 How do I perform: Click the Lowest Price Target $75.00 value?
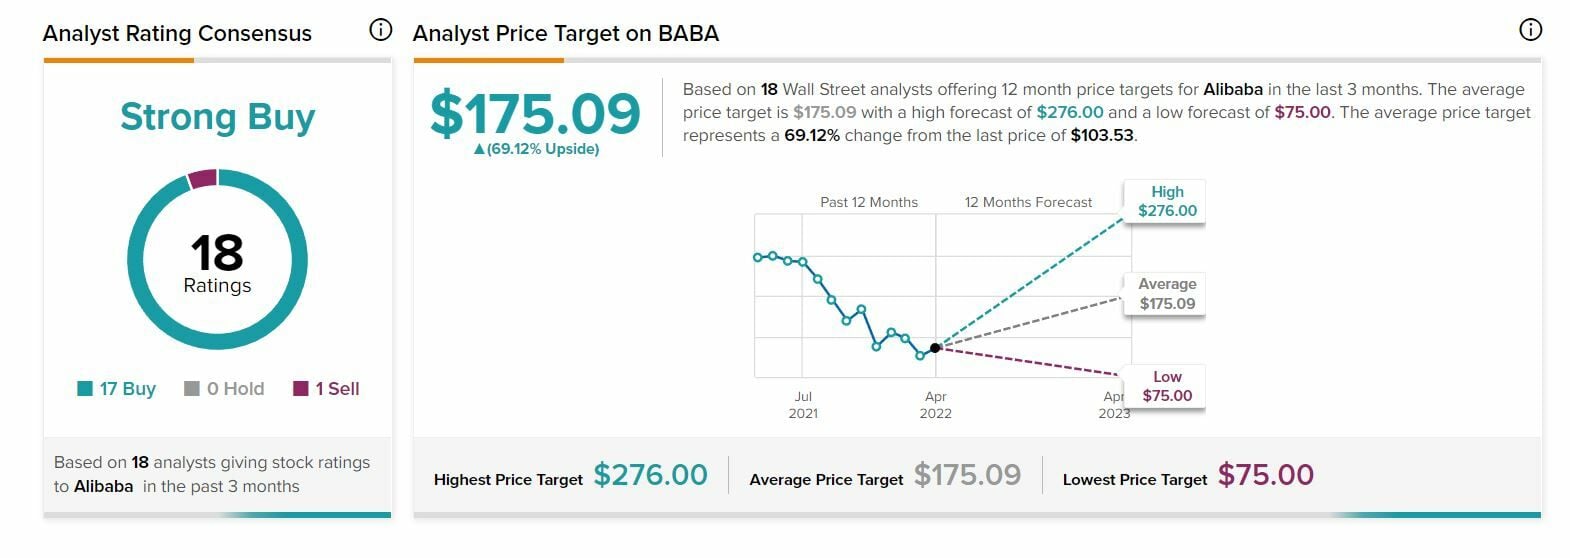click(1265, 475)
